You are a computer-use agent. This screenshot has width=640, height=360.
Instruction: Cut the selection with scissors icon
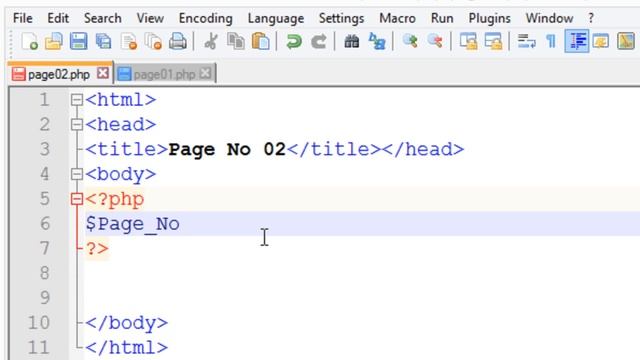[211, 42]
